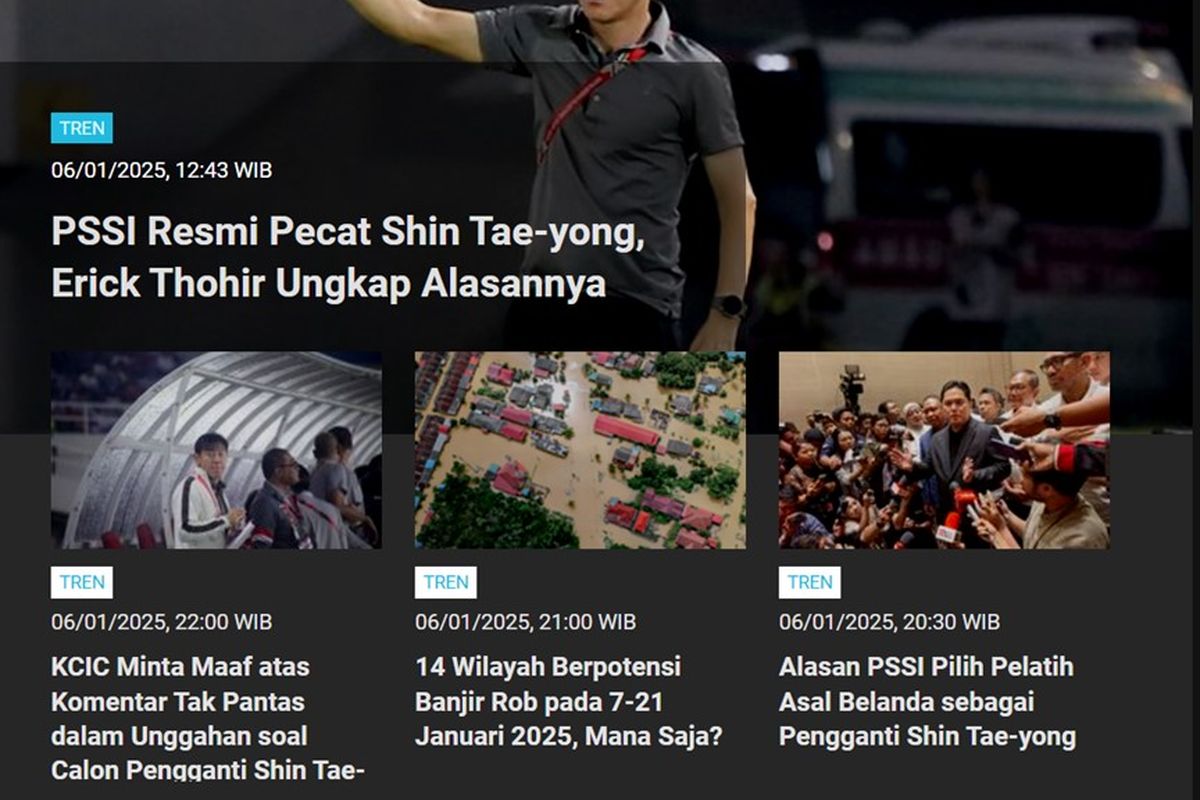
Task: Click 'Pengganti Shin Tae-yong' text in third article
Action: (x=927, y=737)
